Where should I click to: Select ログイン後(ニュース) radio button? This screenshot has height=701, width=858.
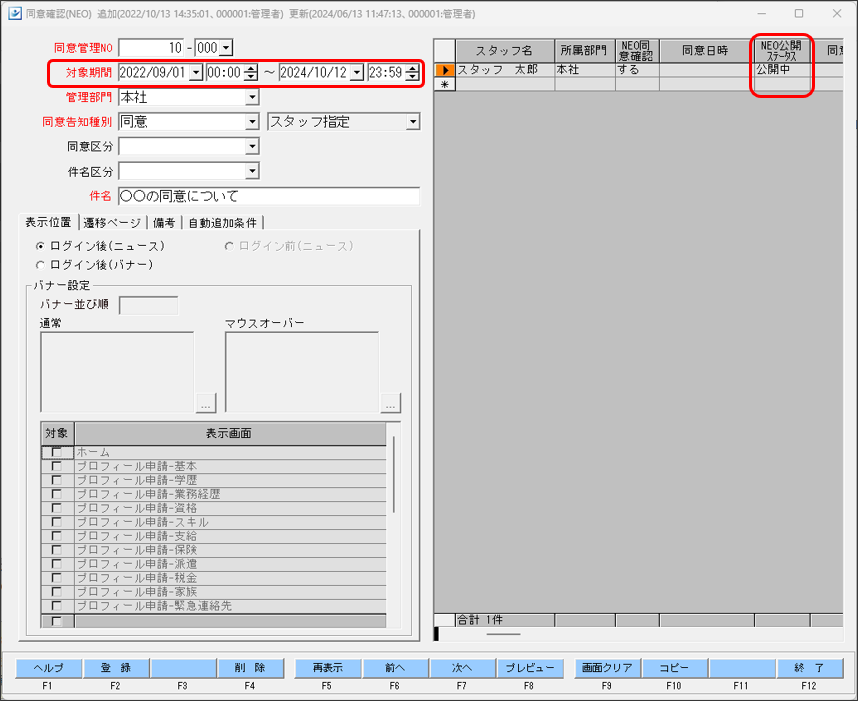click(40, 247)
